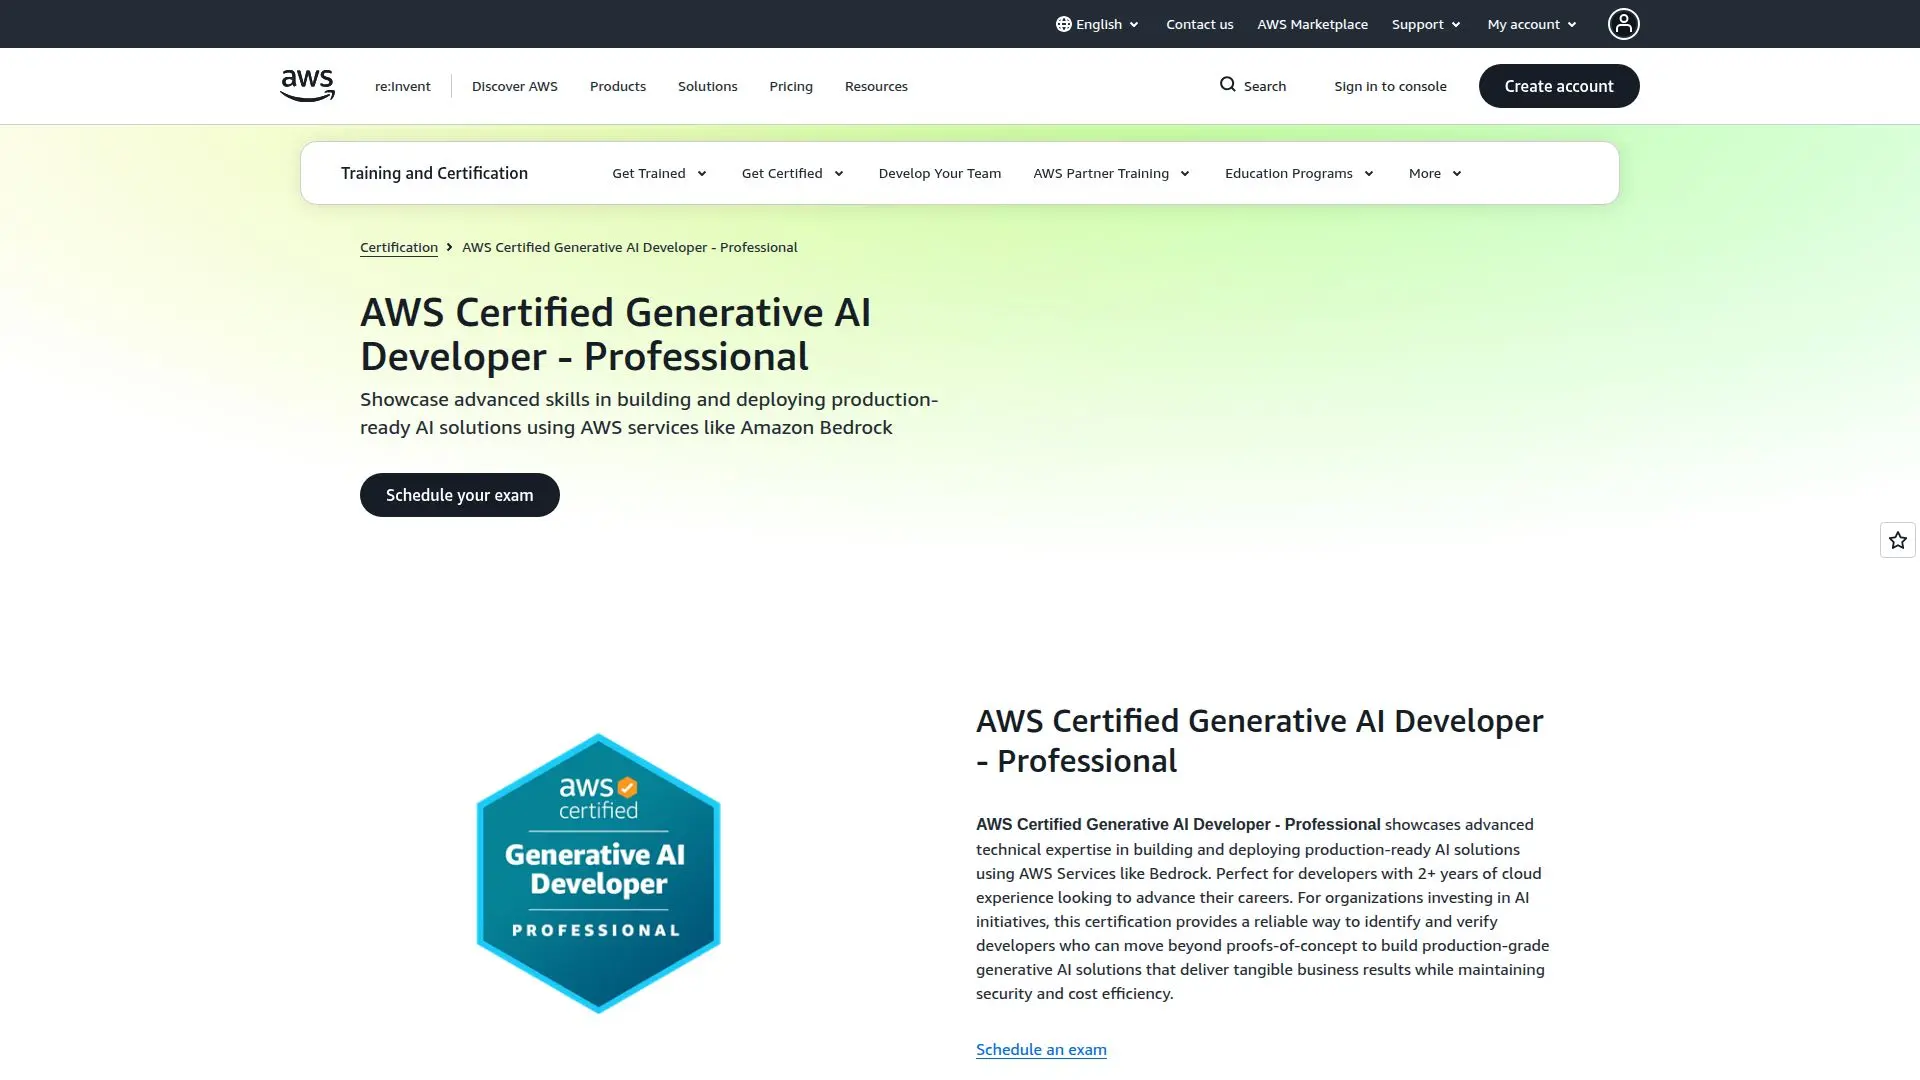Open the user profile avatar icon
The height and width of the screenshot is (1080, 1920).
(1623, 24)
